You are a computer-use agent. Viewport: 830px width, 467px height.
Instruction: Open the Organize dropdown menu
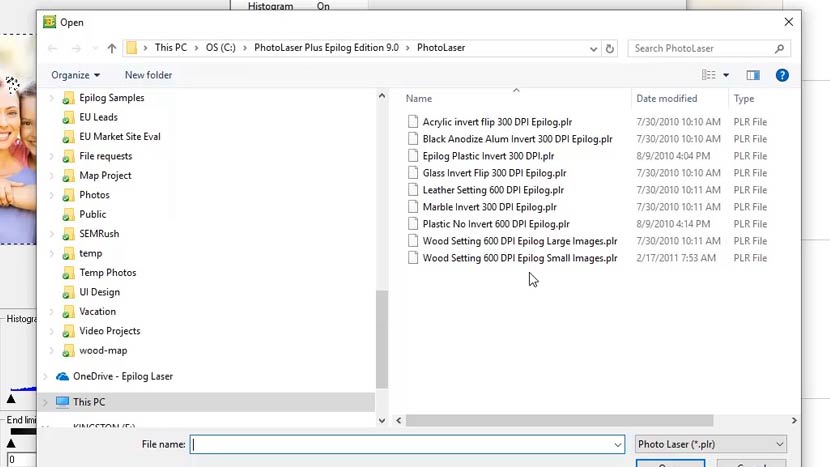75,75
